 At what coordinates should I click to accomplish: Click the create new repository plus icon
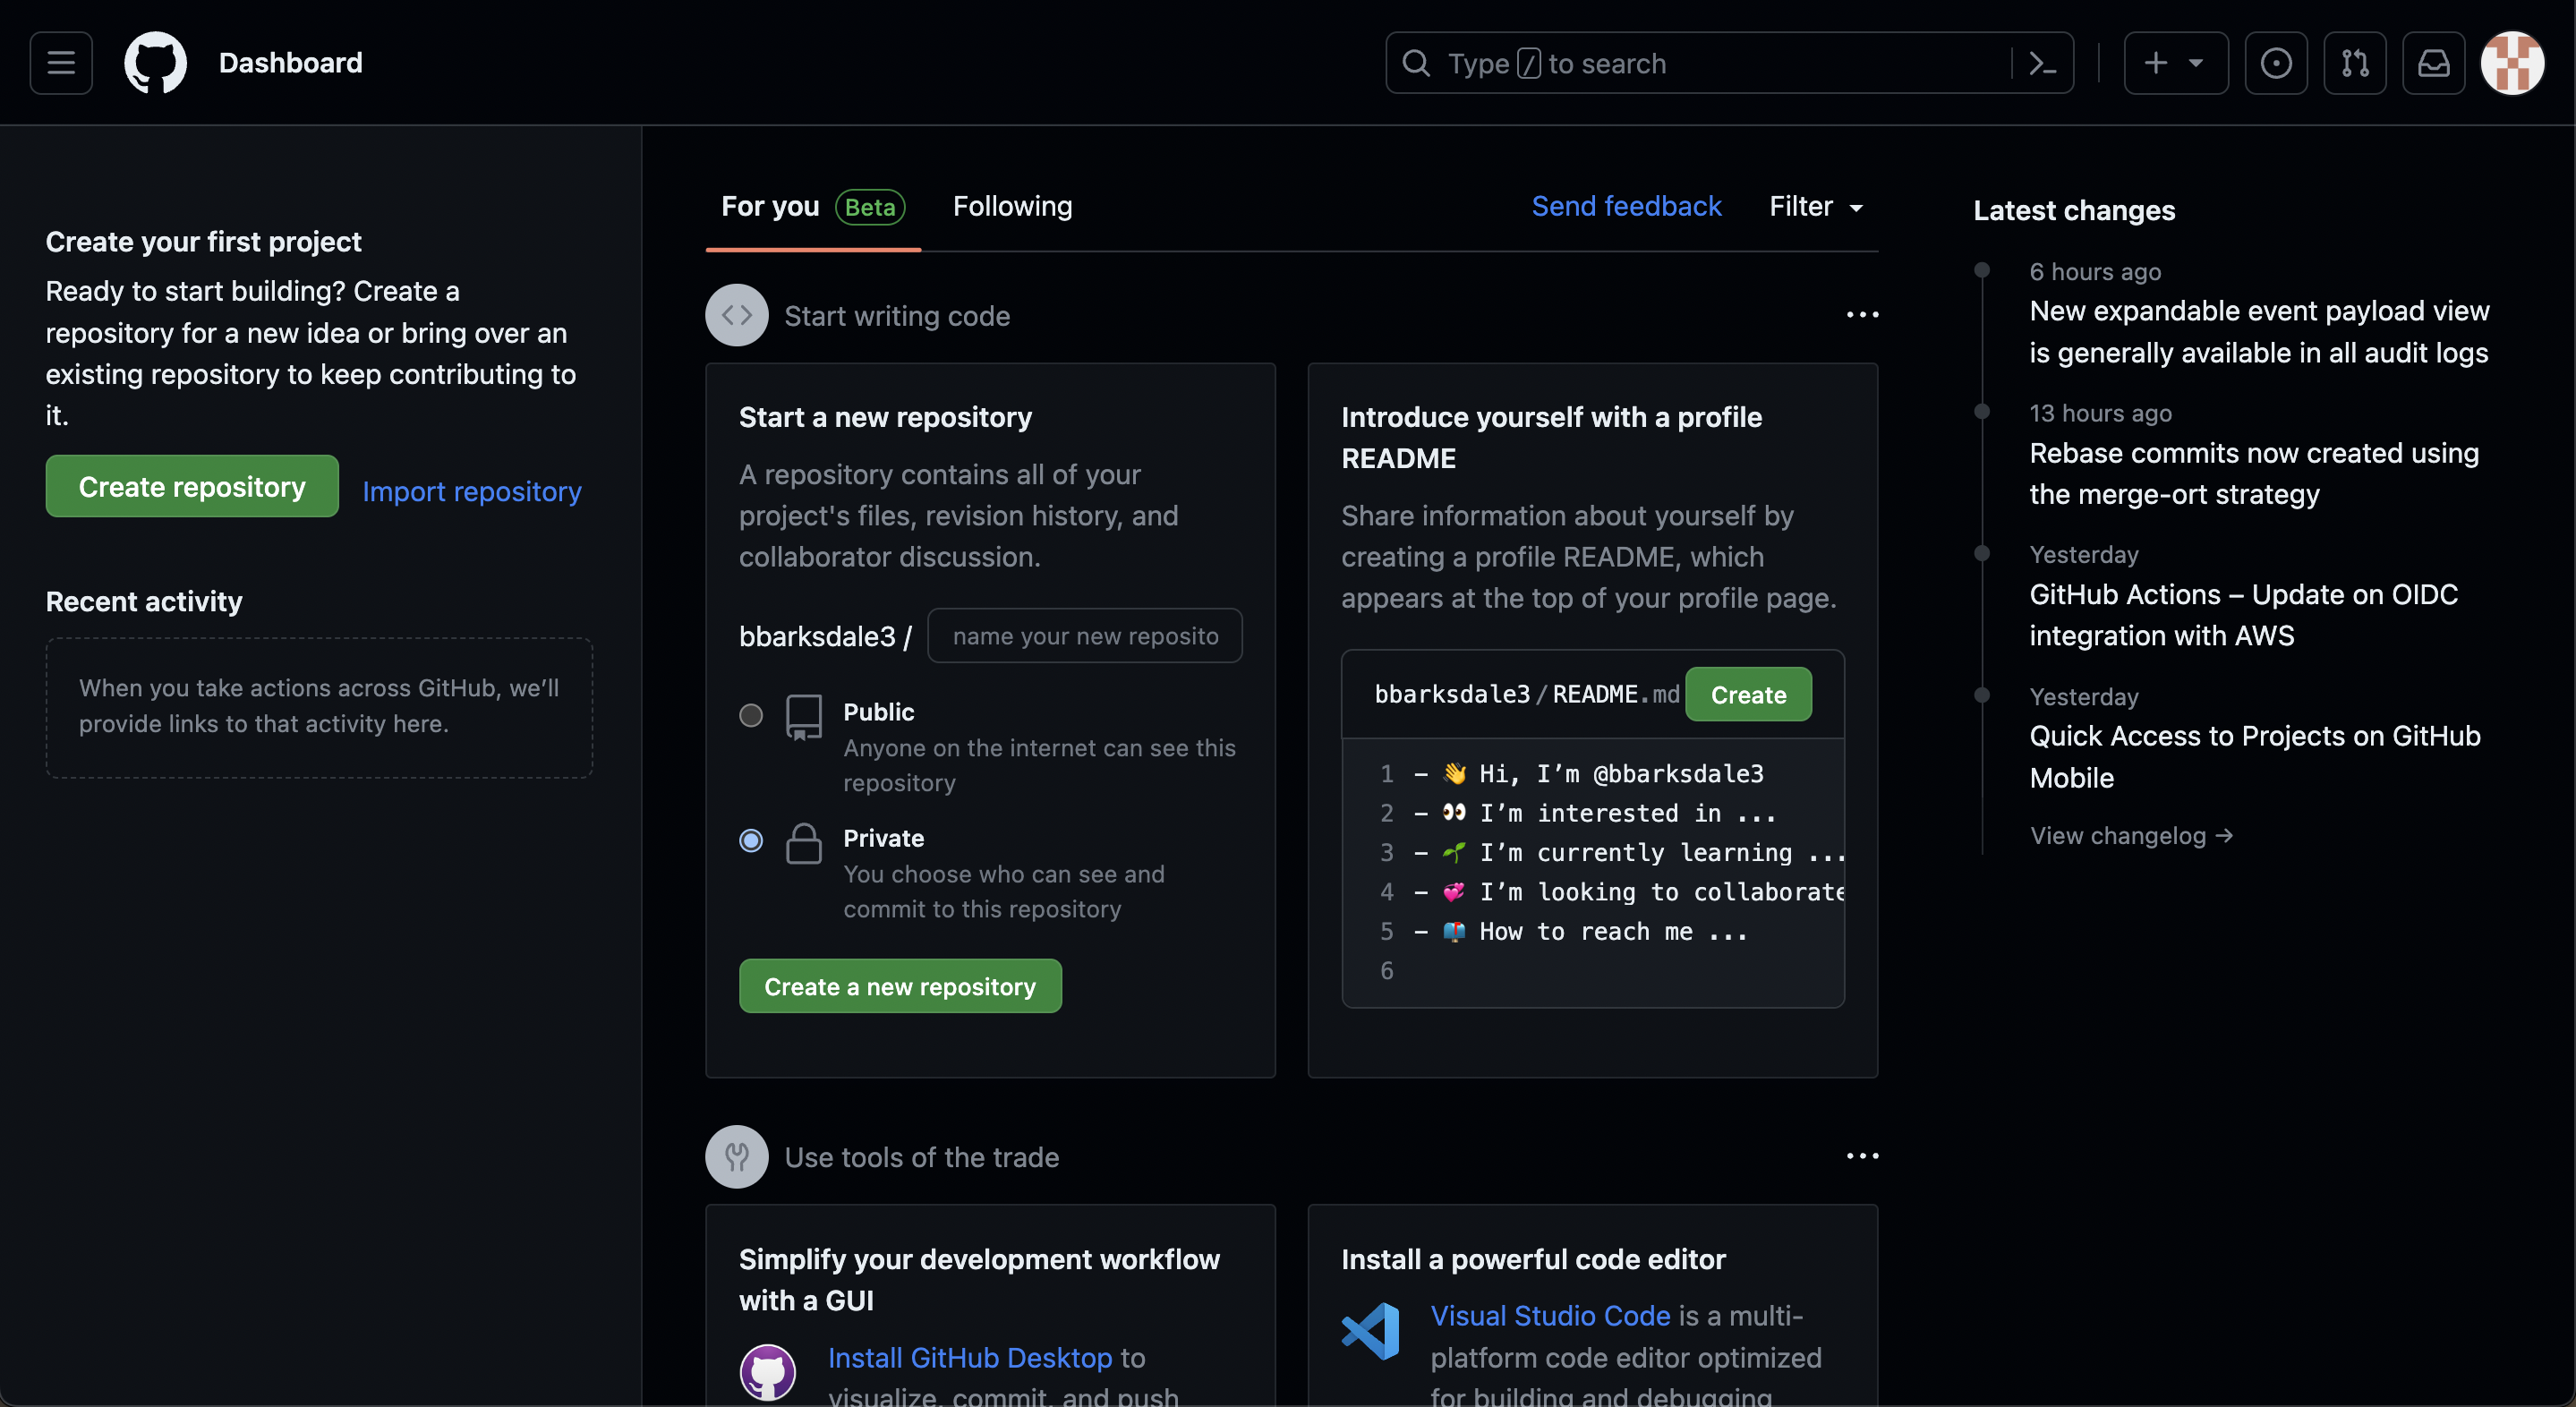point(2155,63)
